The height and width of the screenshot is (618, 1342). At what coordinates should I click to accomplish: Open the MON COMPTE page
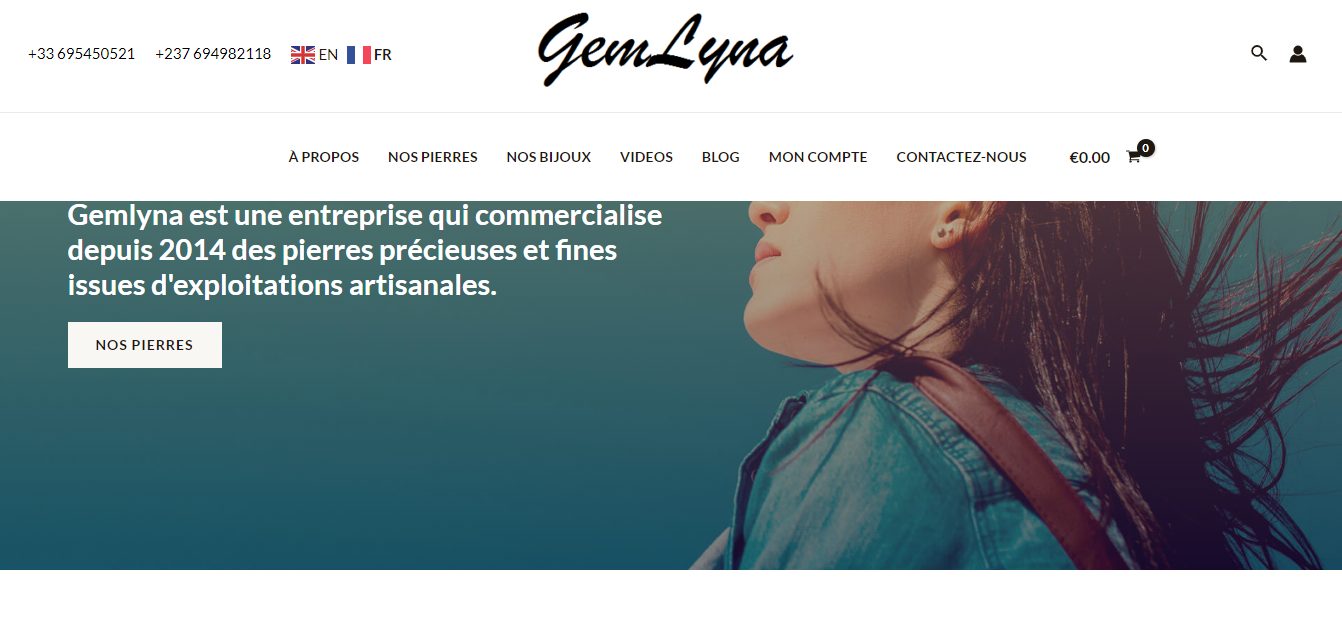click(818, 157)
